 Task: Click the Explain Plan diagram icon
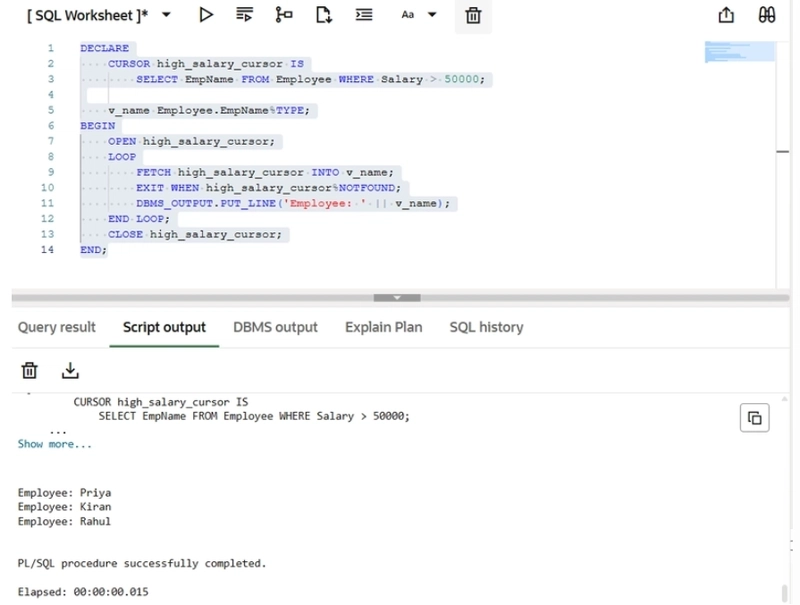pos(284,15)
